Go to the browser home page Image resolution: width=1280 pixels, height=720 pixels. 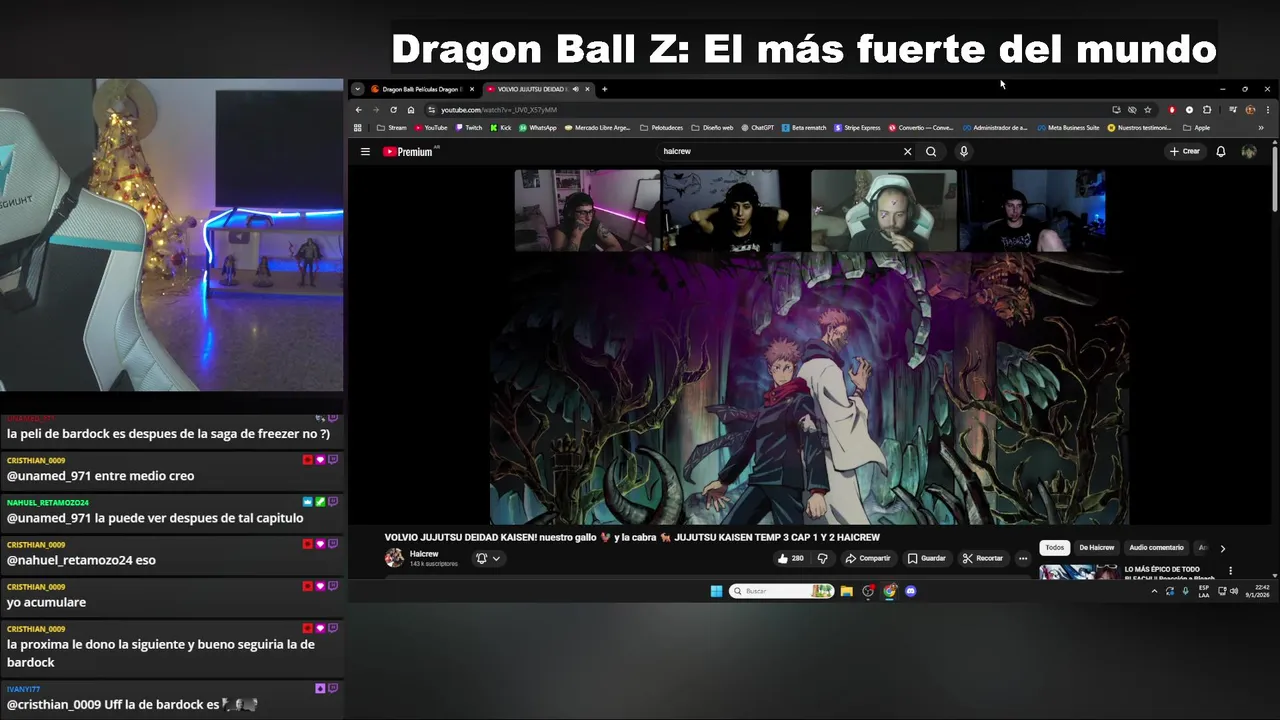(x=410, y=110)
